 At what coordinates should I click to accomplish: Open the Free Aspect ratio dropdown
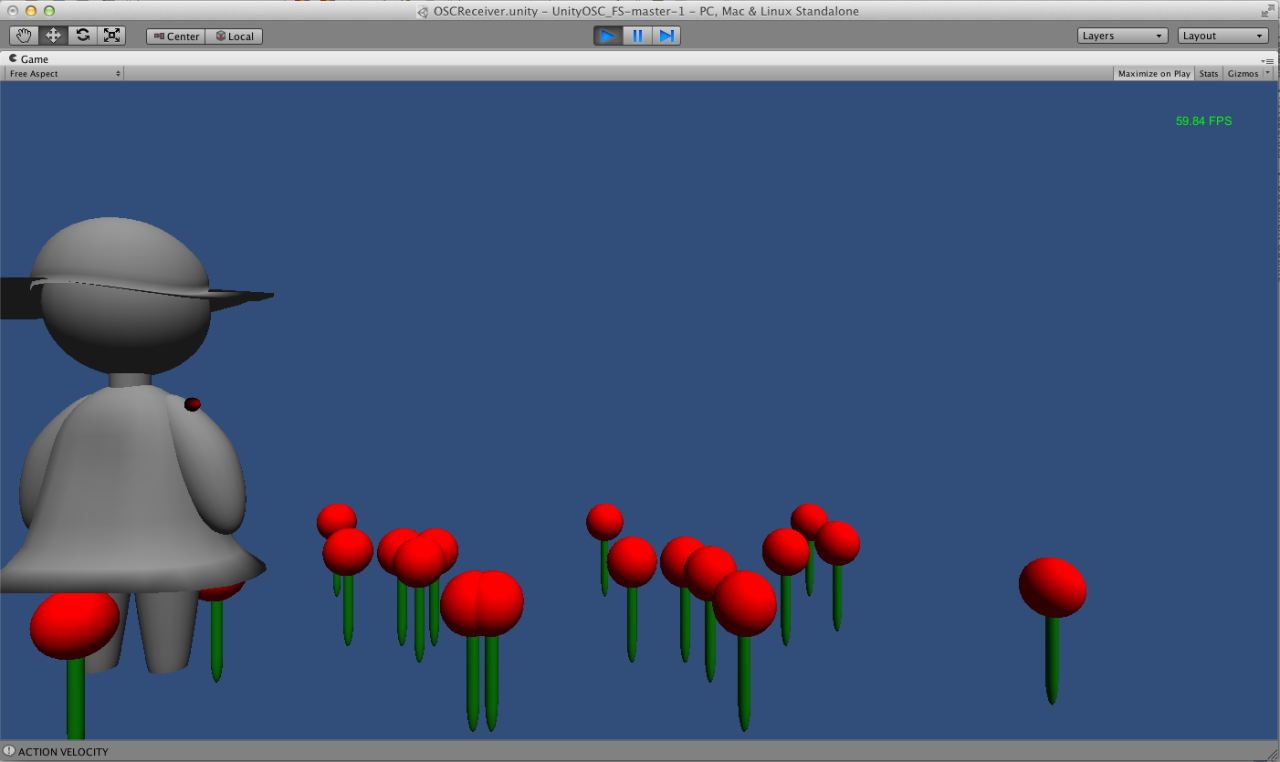(64, 74)
